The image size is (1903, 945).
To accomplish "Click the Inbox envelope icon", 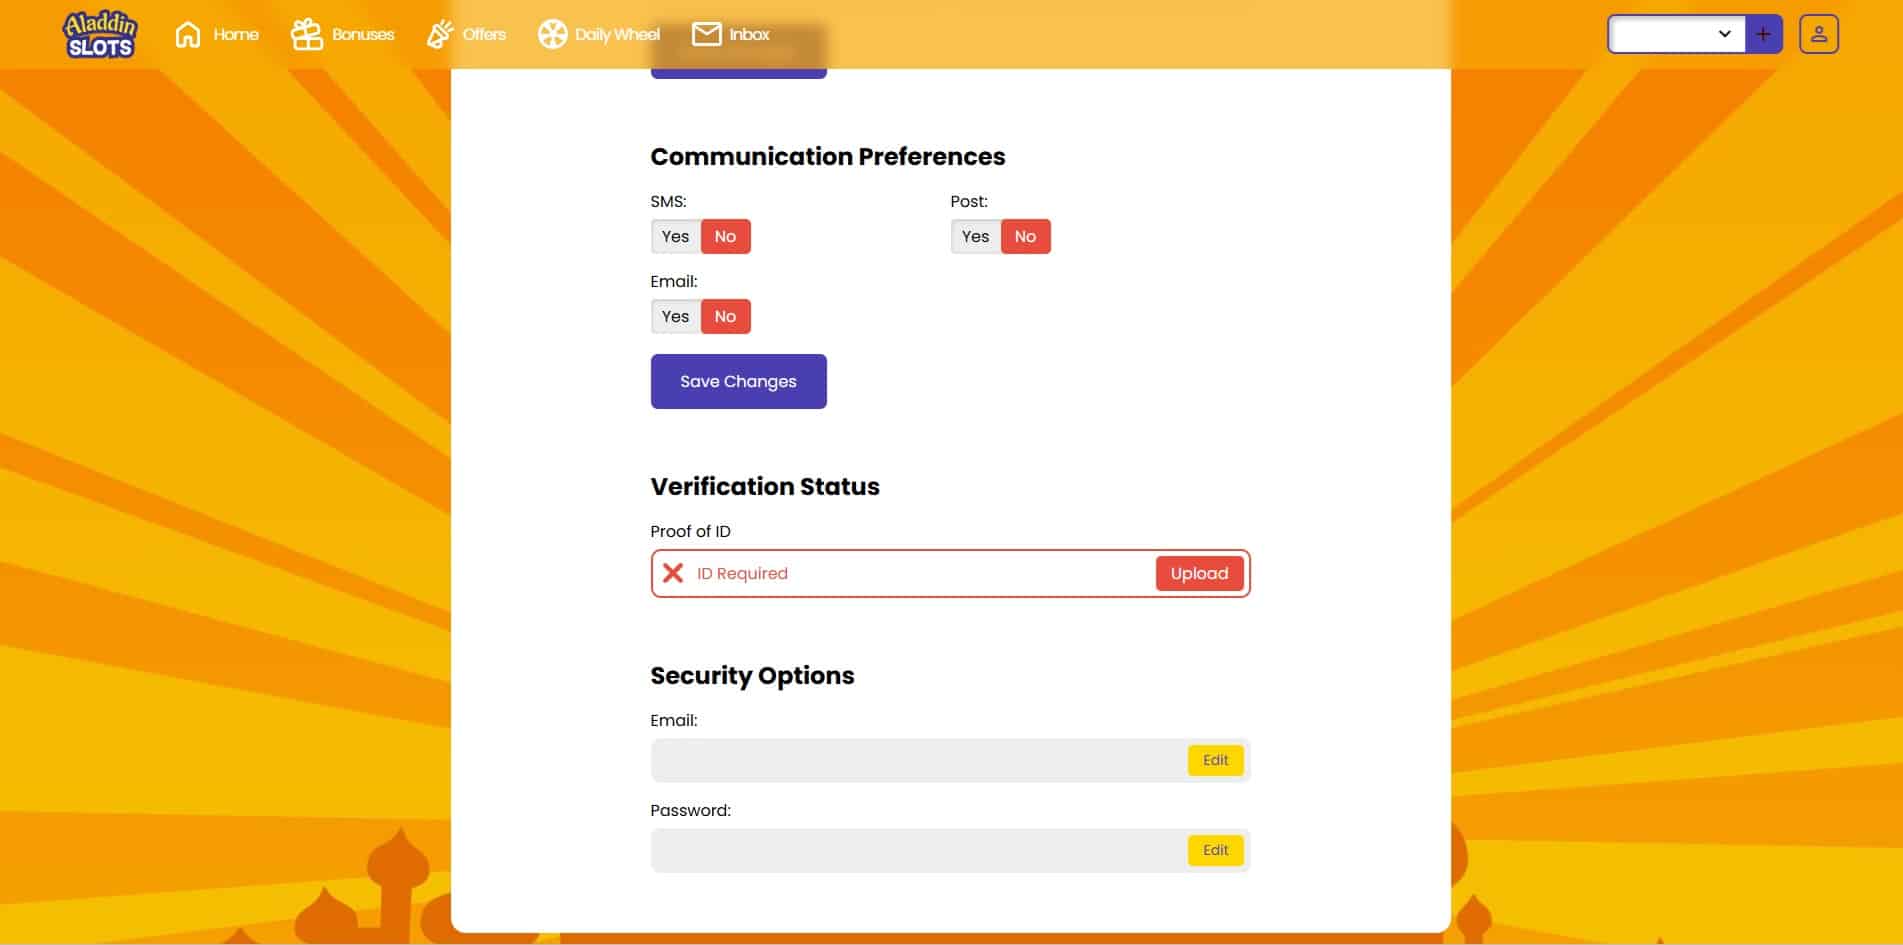I will pos(706,35).
